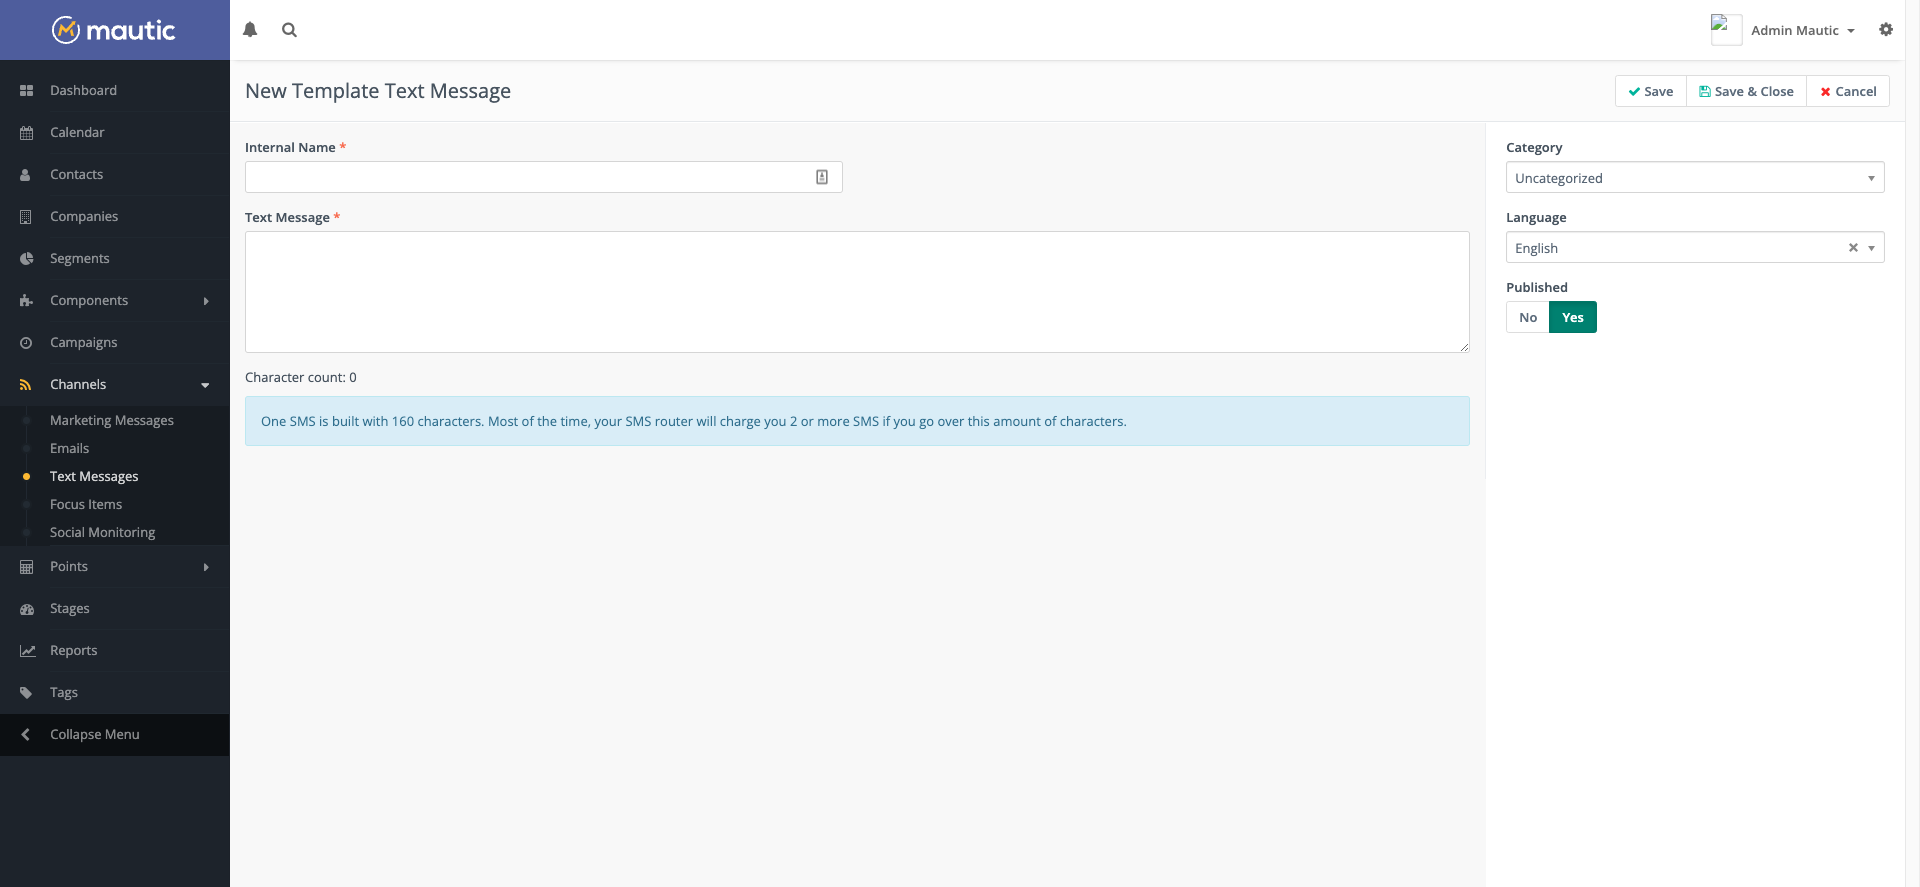Click the search magnifier icon

coord(289,30)
